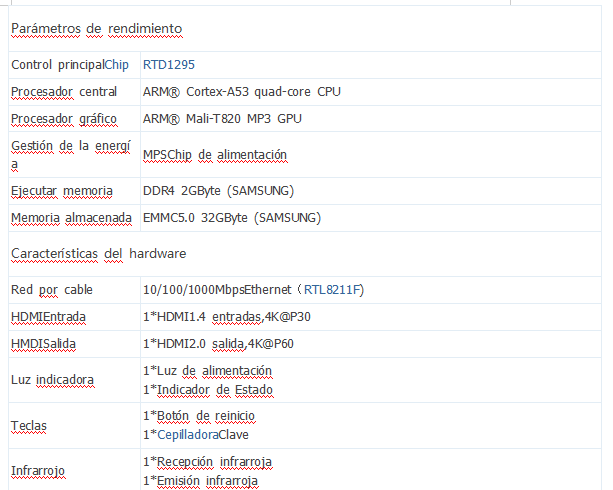
Task: Click the 1*Emisión infrarroja text
Action: 200,481
